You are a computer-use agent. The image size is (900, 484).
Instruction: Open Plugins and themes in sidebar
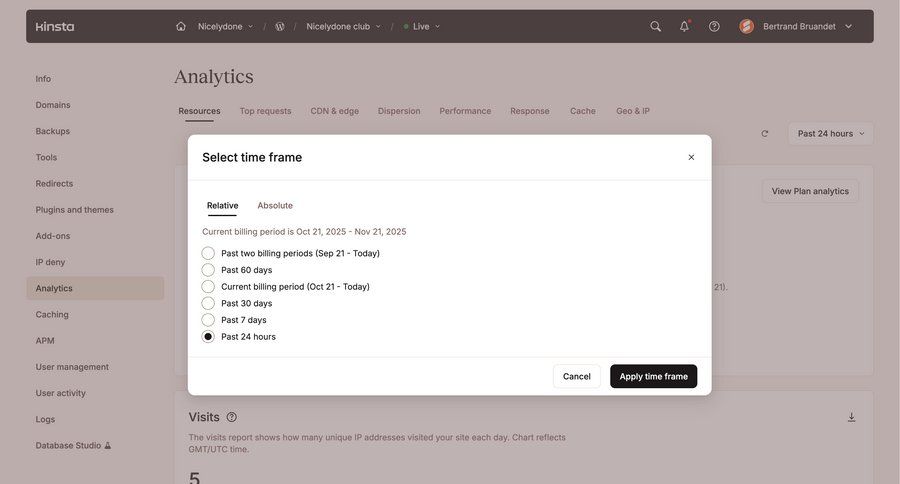(75, 210)
